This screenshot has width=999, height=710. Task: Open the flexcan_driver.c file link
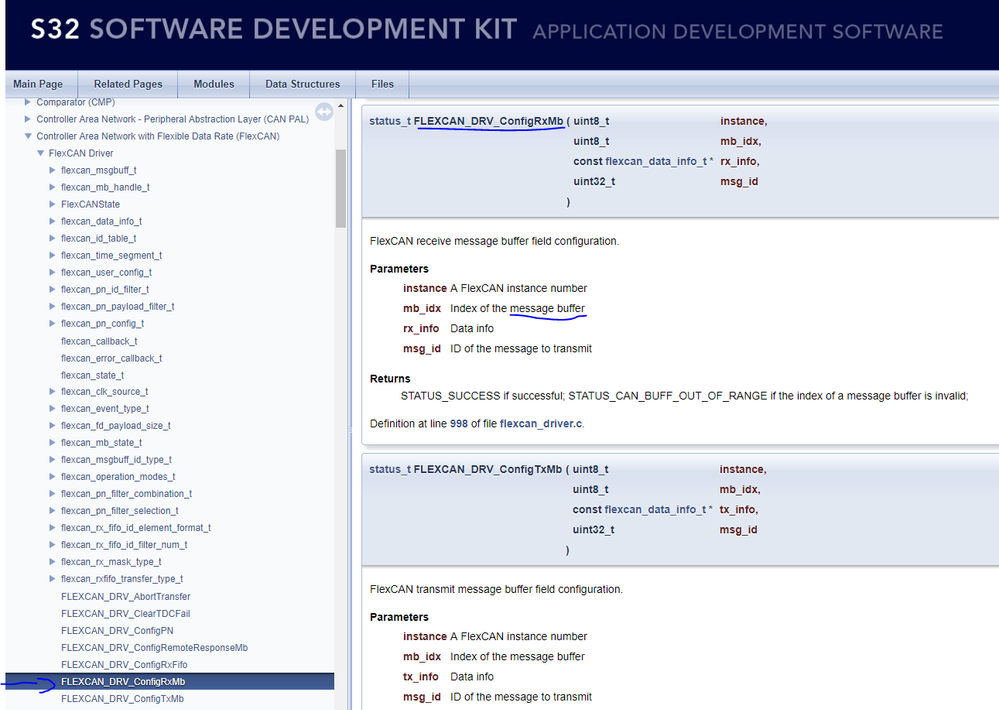(x=541, y=424)
